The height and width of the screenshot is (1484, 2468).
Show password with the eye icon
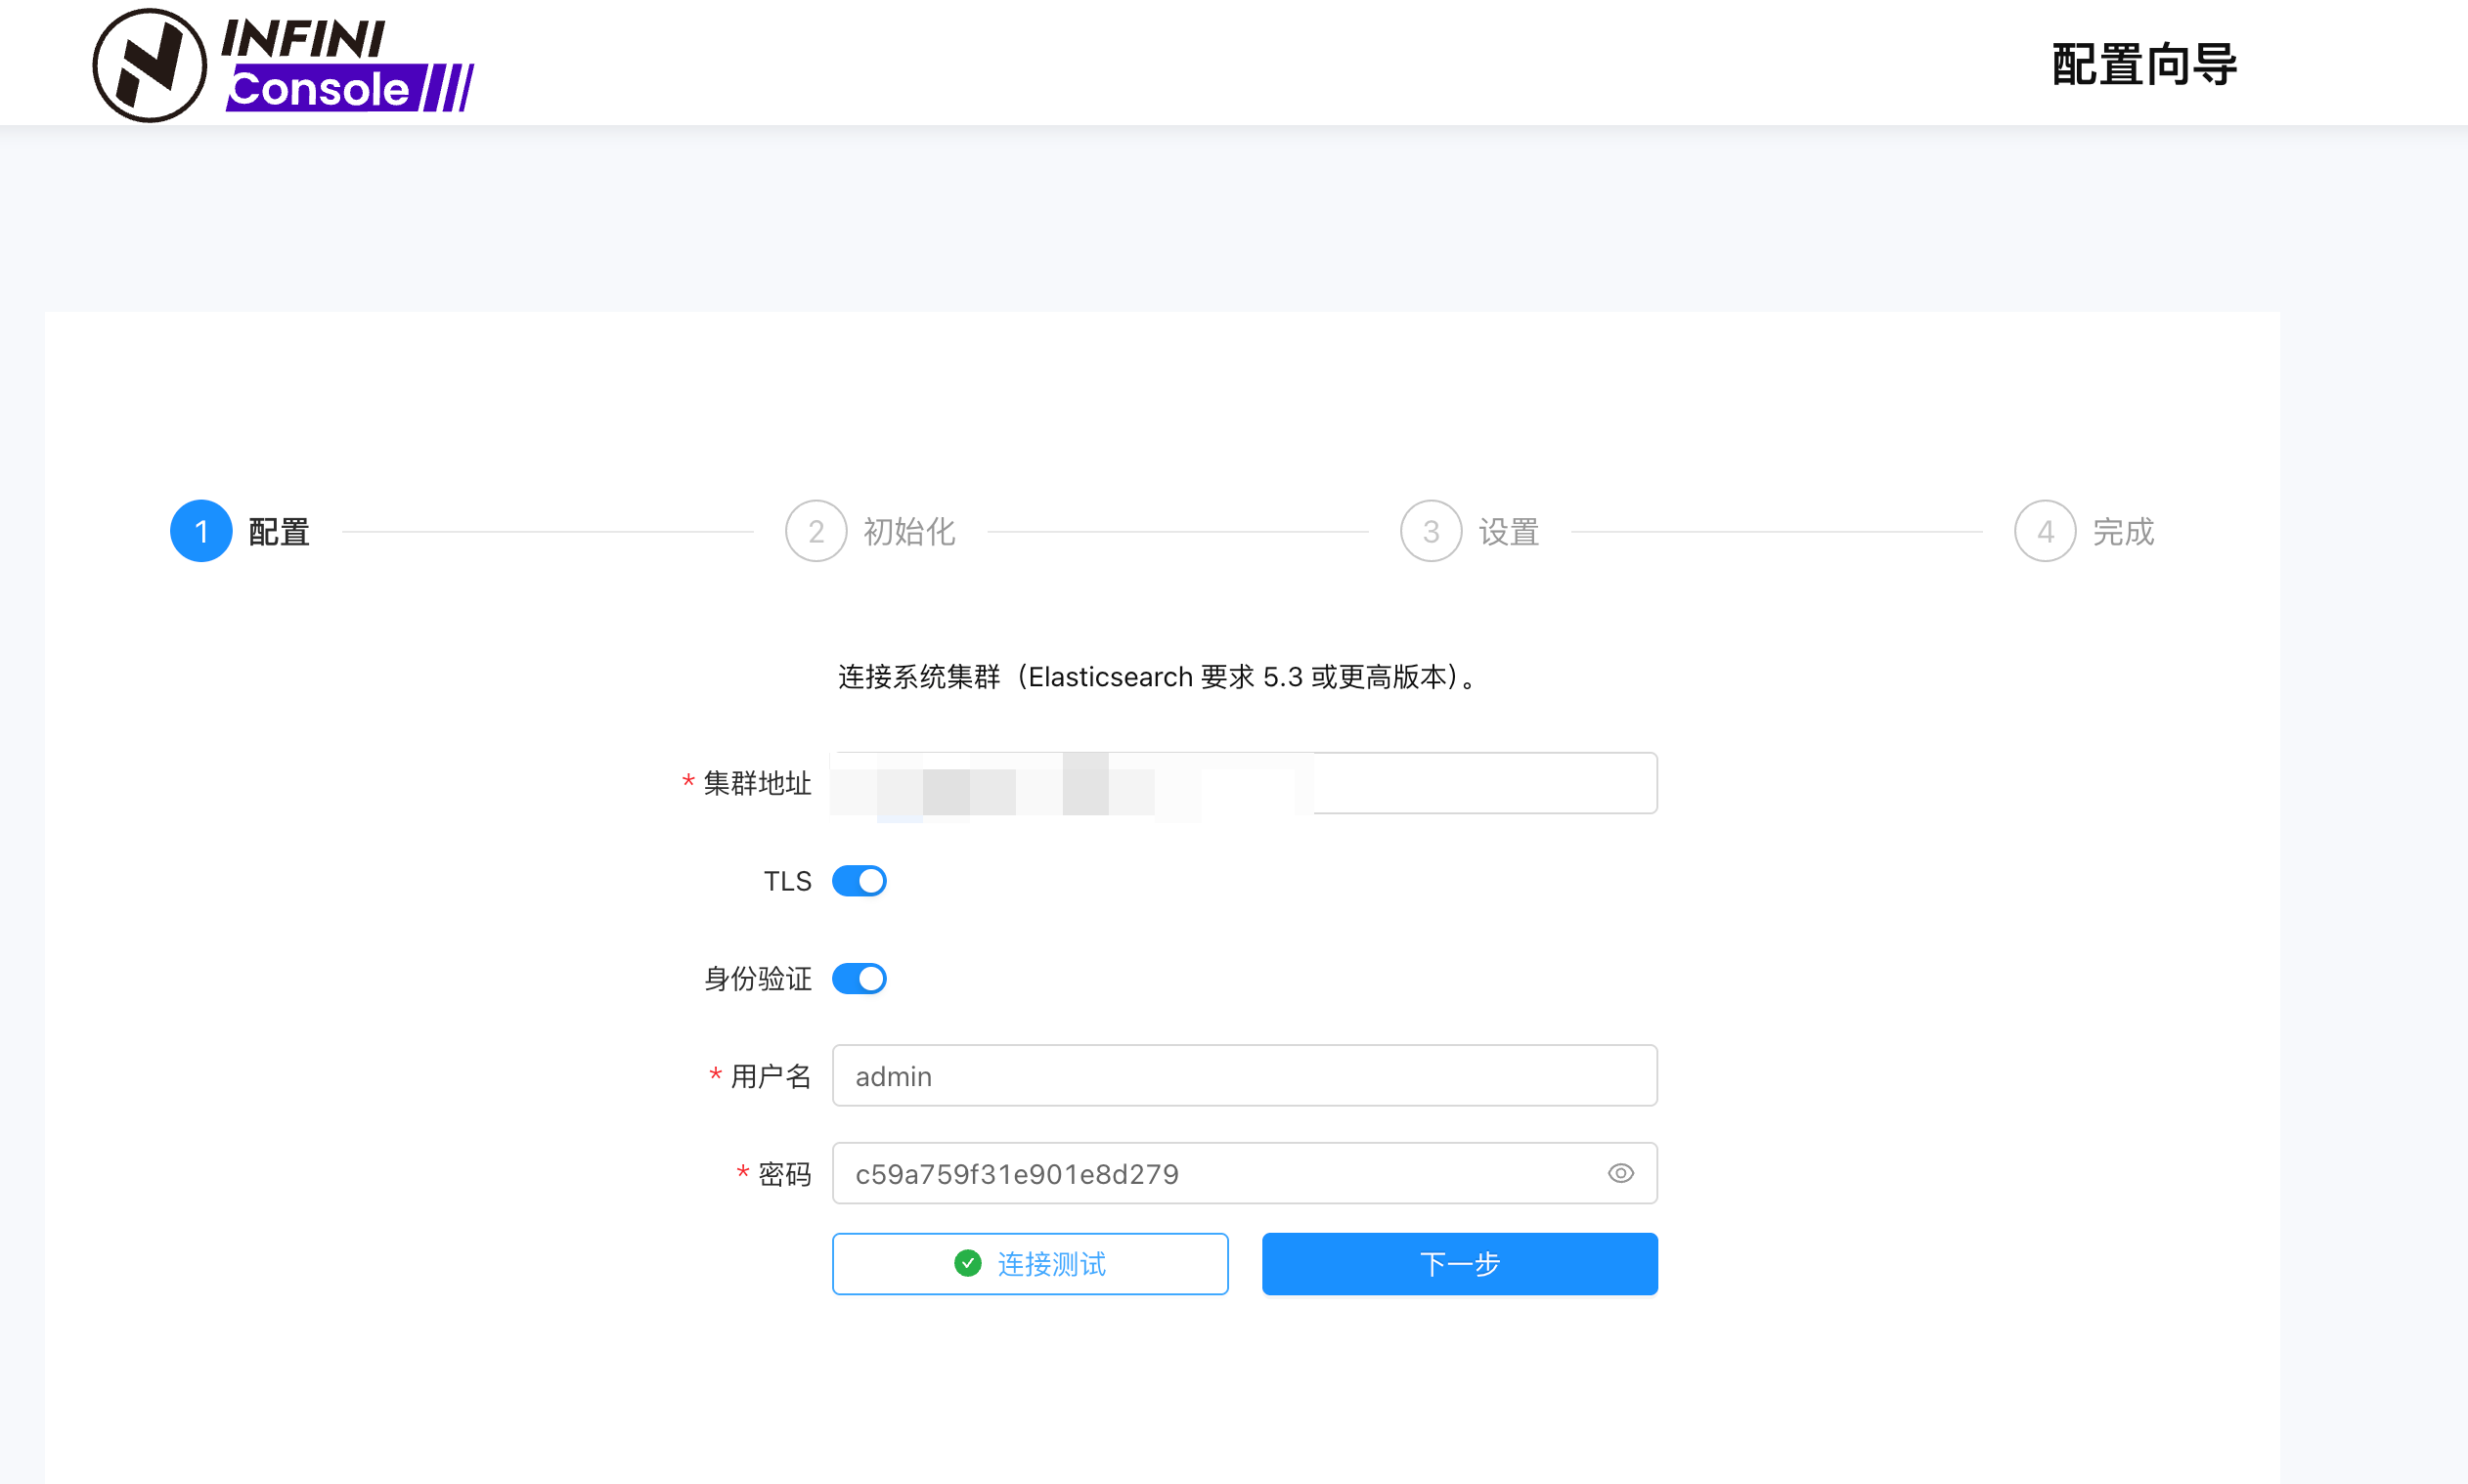point(1620,1173)
